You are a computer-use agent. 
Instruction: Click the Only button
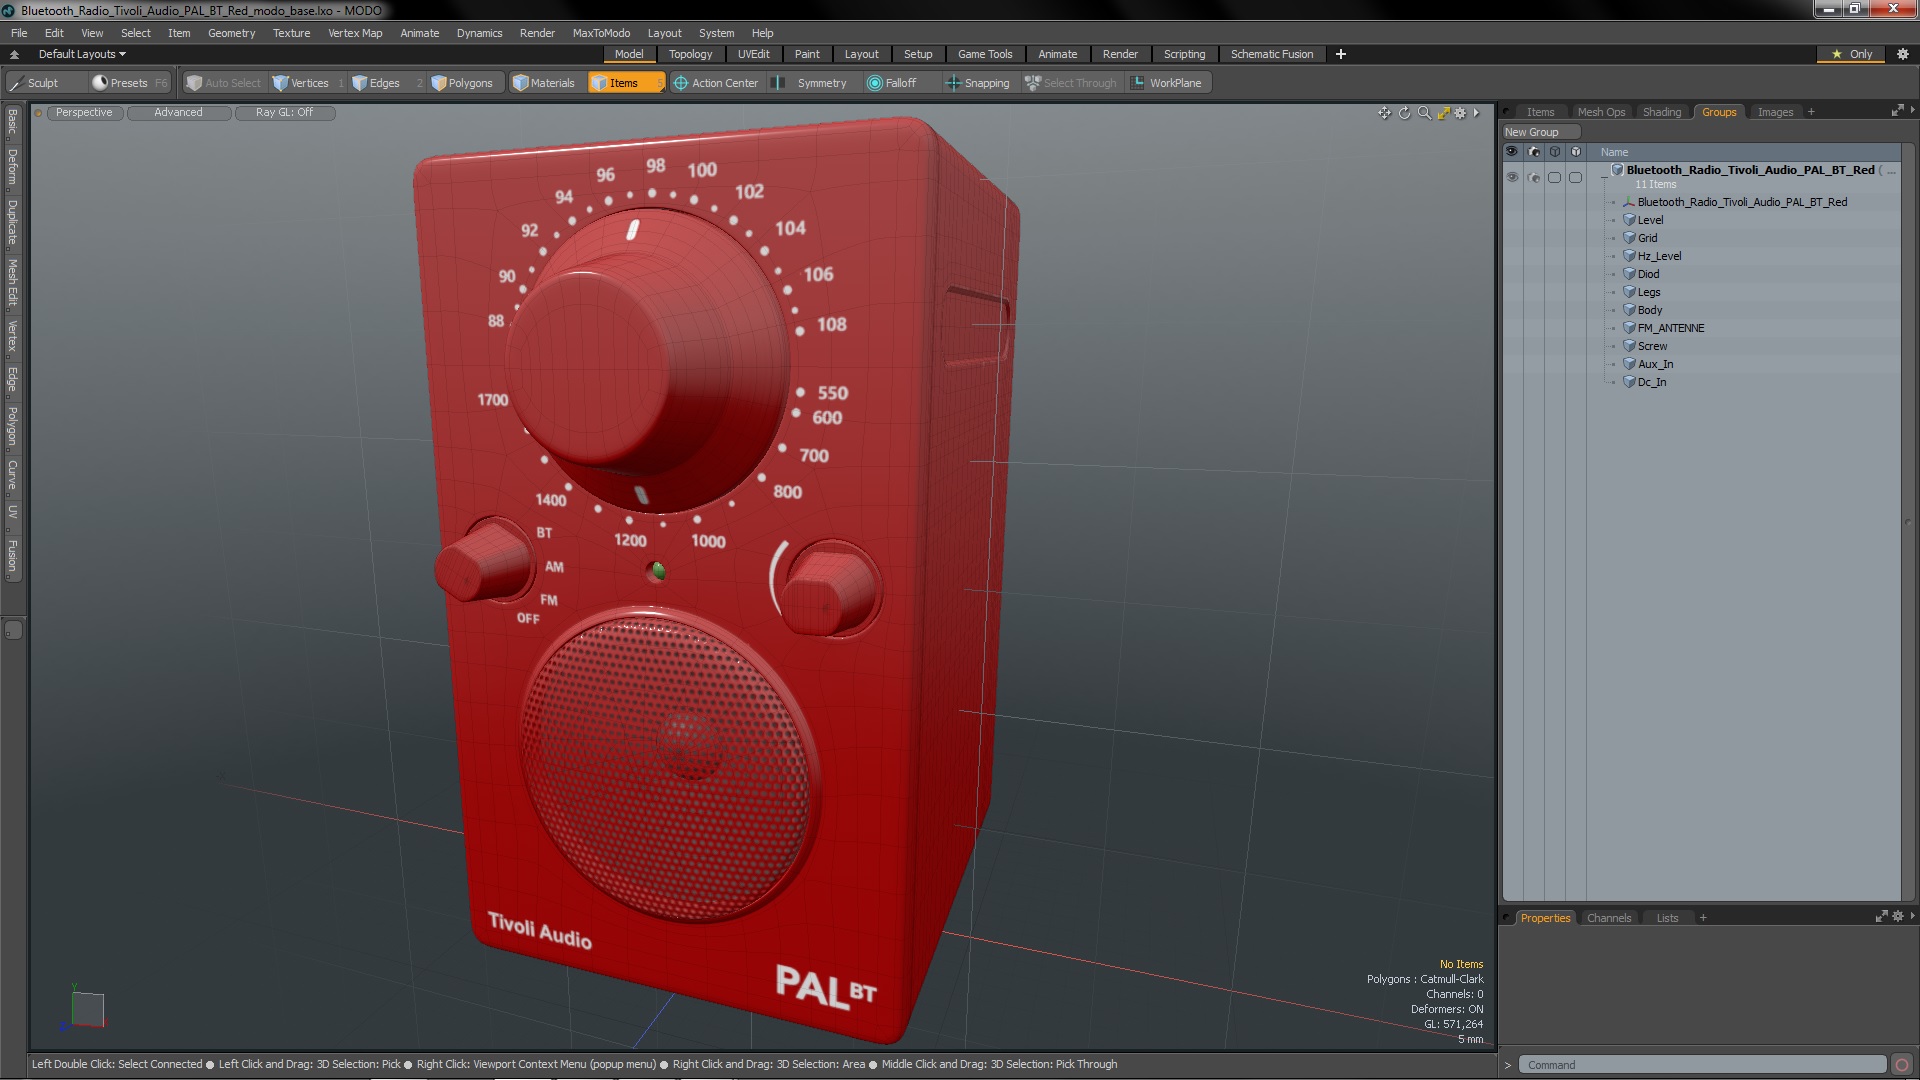pyautogui.click(x=1852, y=54)
